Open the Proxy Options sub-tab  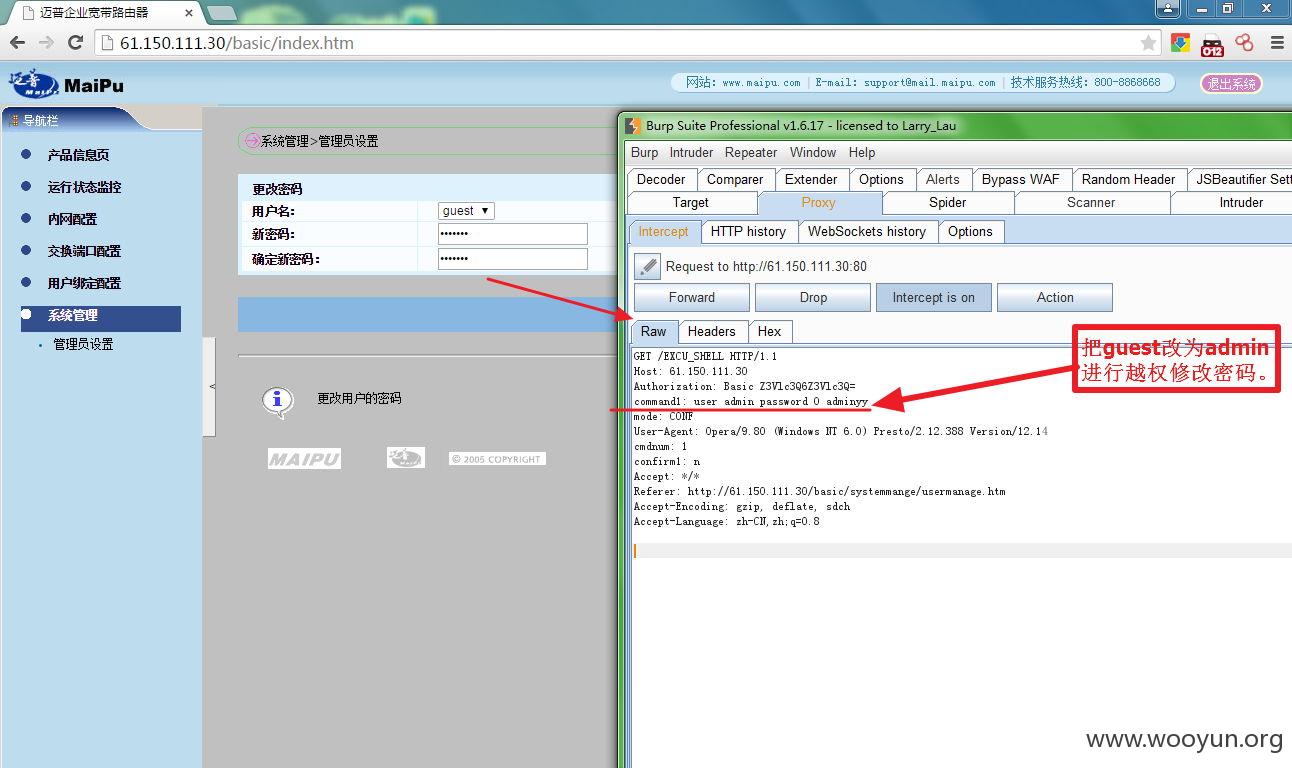pos(970,232)
